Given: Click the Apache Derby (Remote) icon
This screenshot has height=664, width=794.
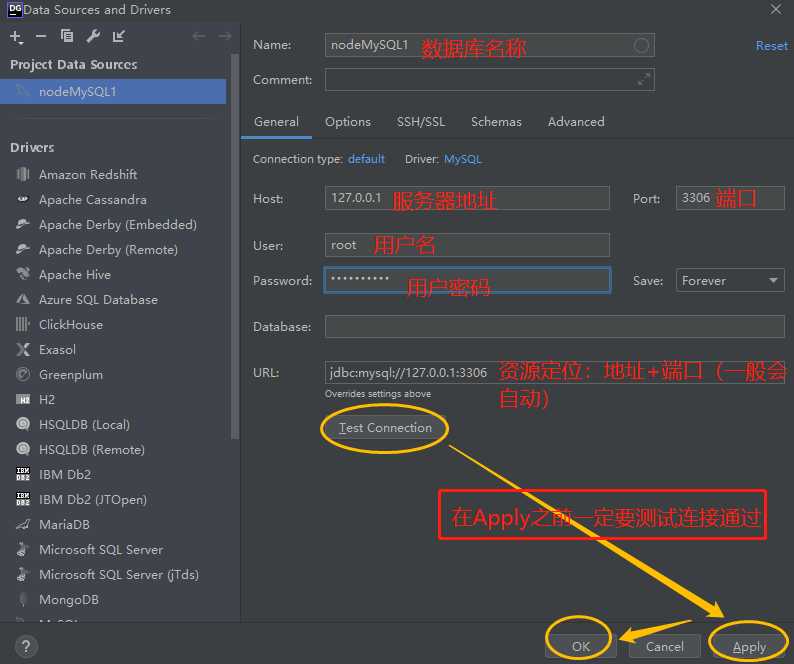Looking at the screenshot, I should click(x=23, y=249).
